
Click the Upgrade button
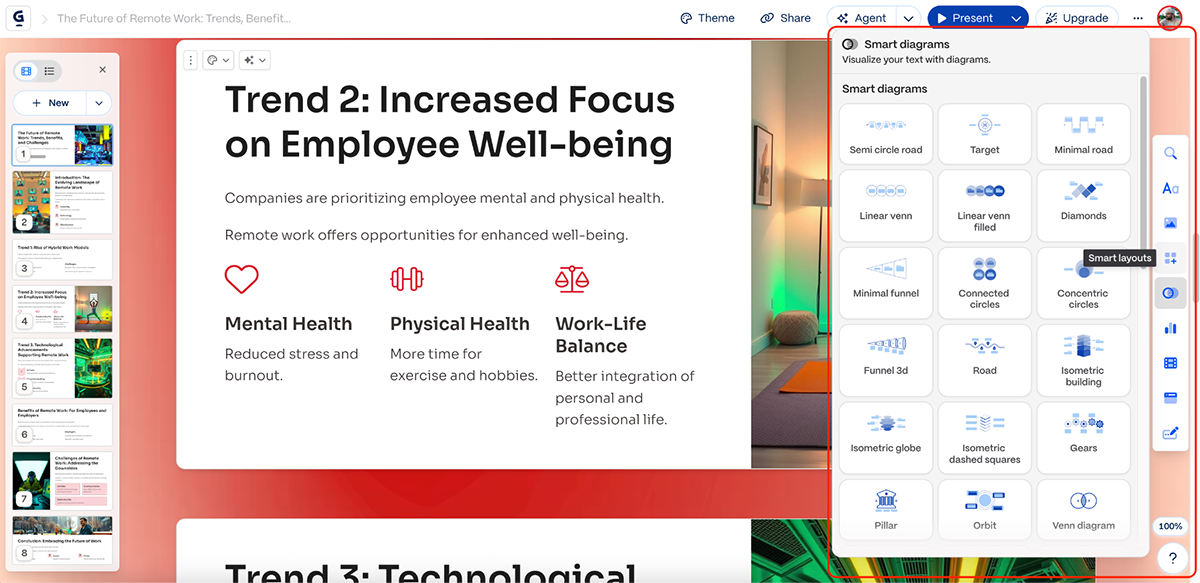[x=1076, y=18]
